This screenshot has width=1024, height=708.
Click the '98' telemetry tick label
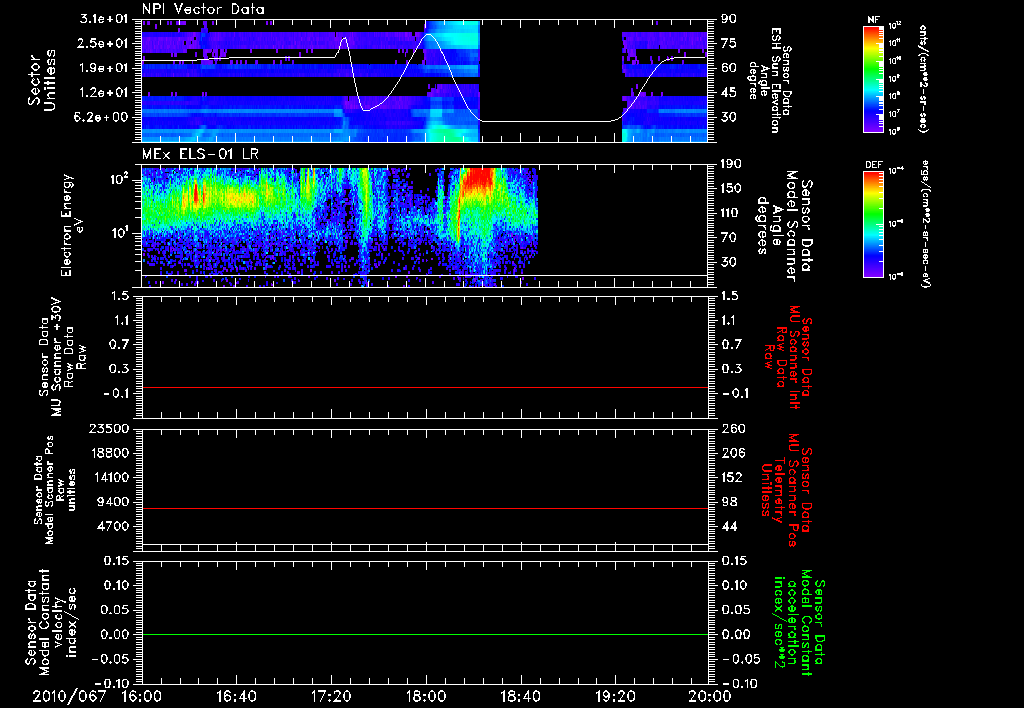[x=729, y=502]
